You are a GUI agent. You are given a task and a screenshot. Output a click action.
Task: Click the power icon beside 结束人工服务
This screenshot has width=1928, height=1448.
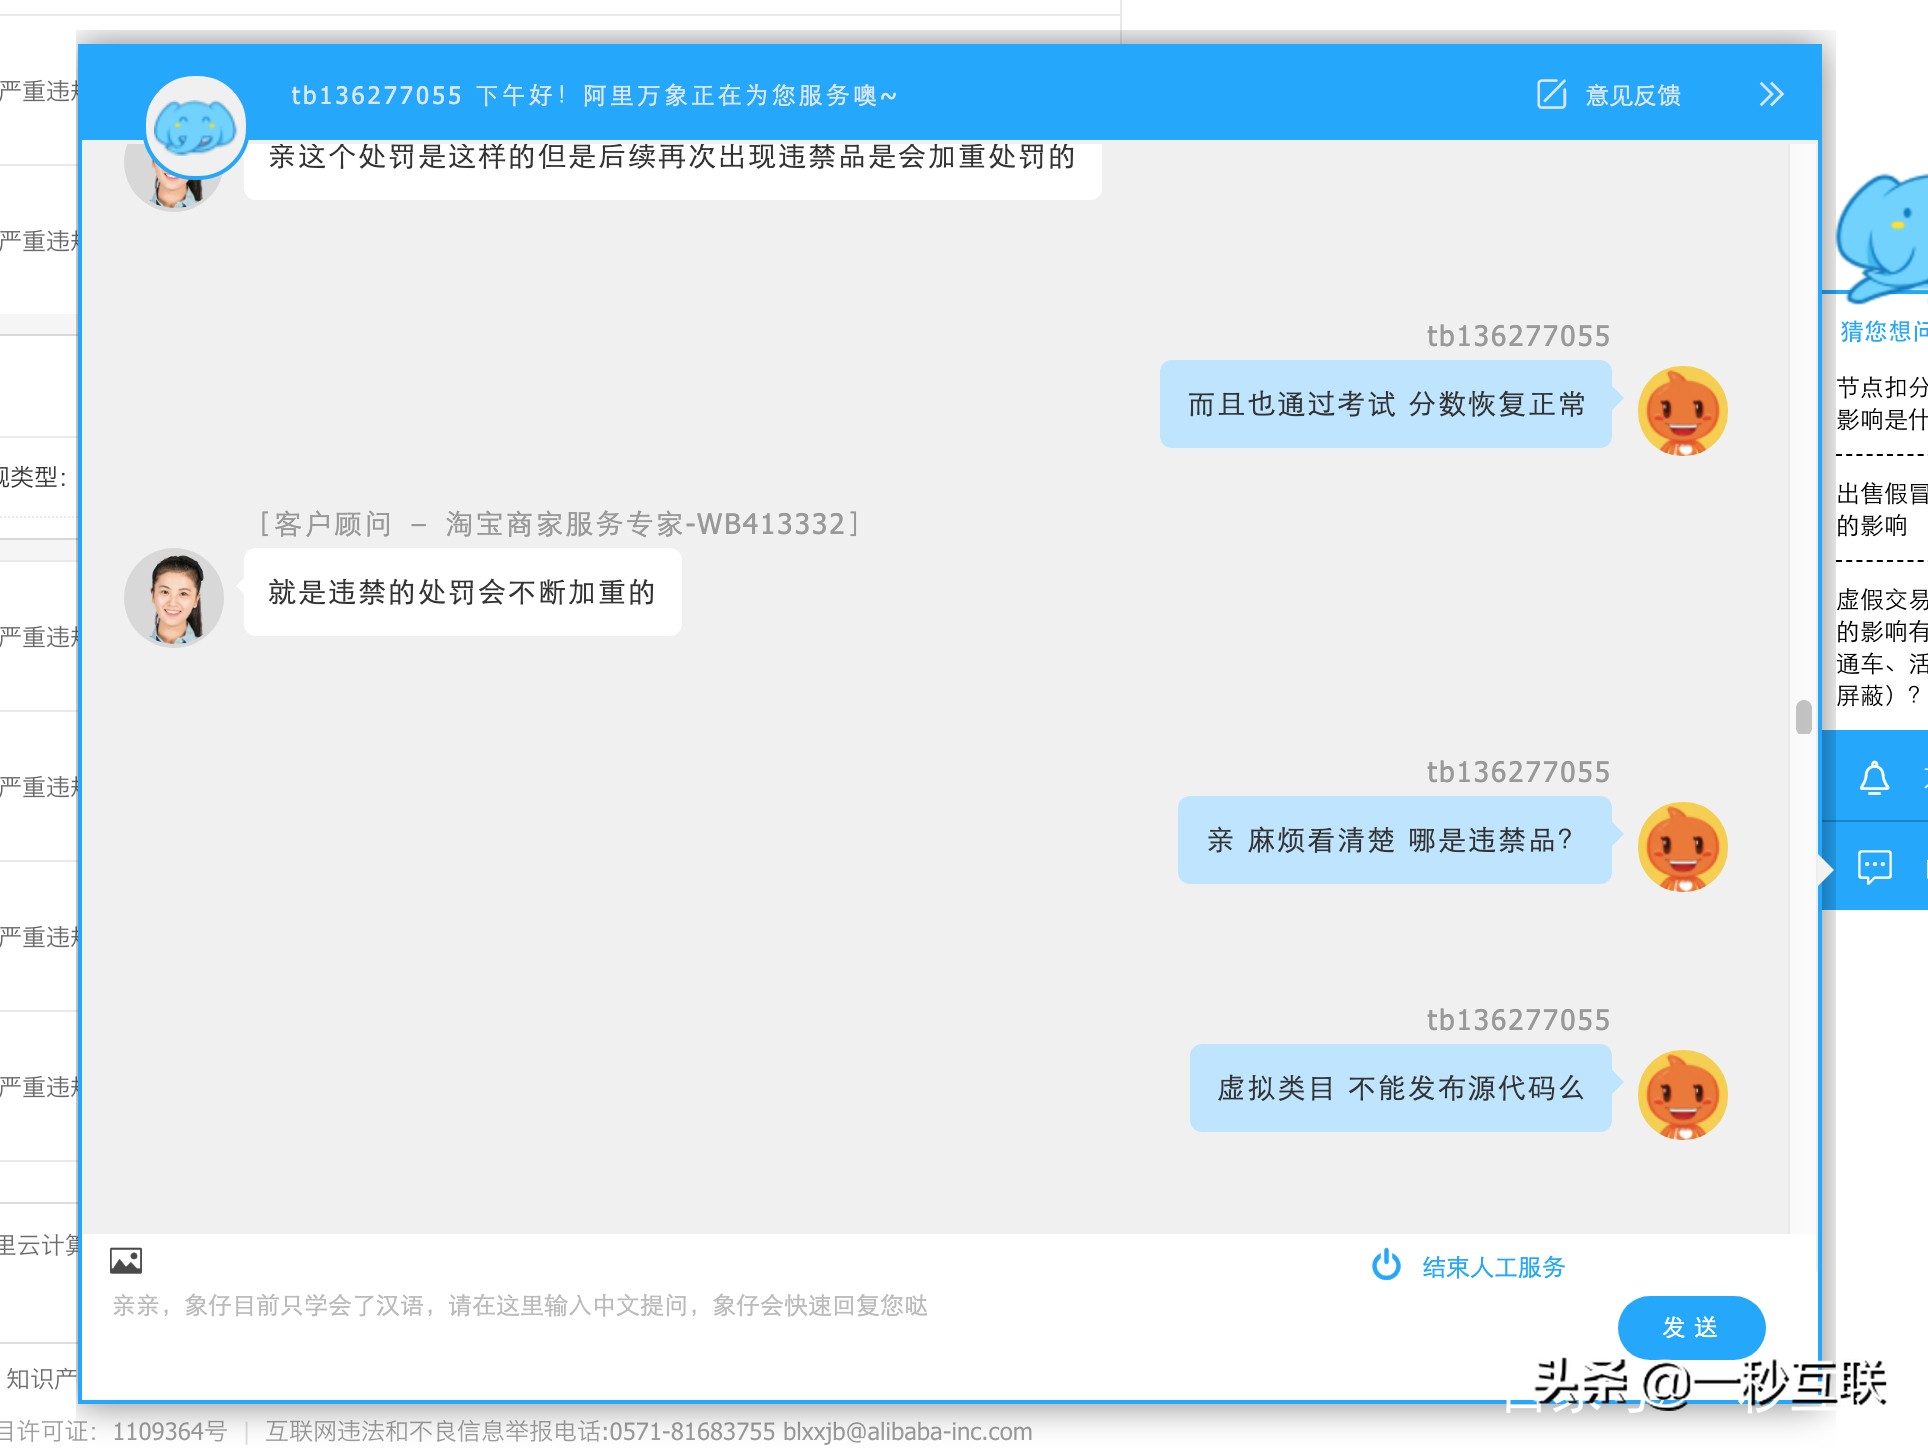coord(1386,1265)
